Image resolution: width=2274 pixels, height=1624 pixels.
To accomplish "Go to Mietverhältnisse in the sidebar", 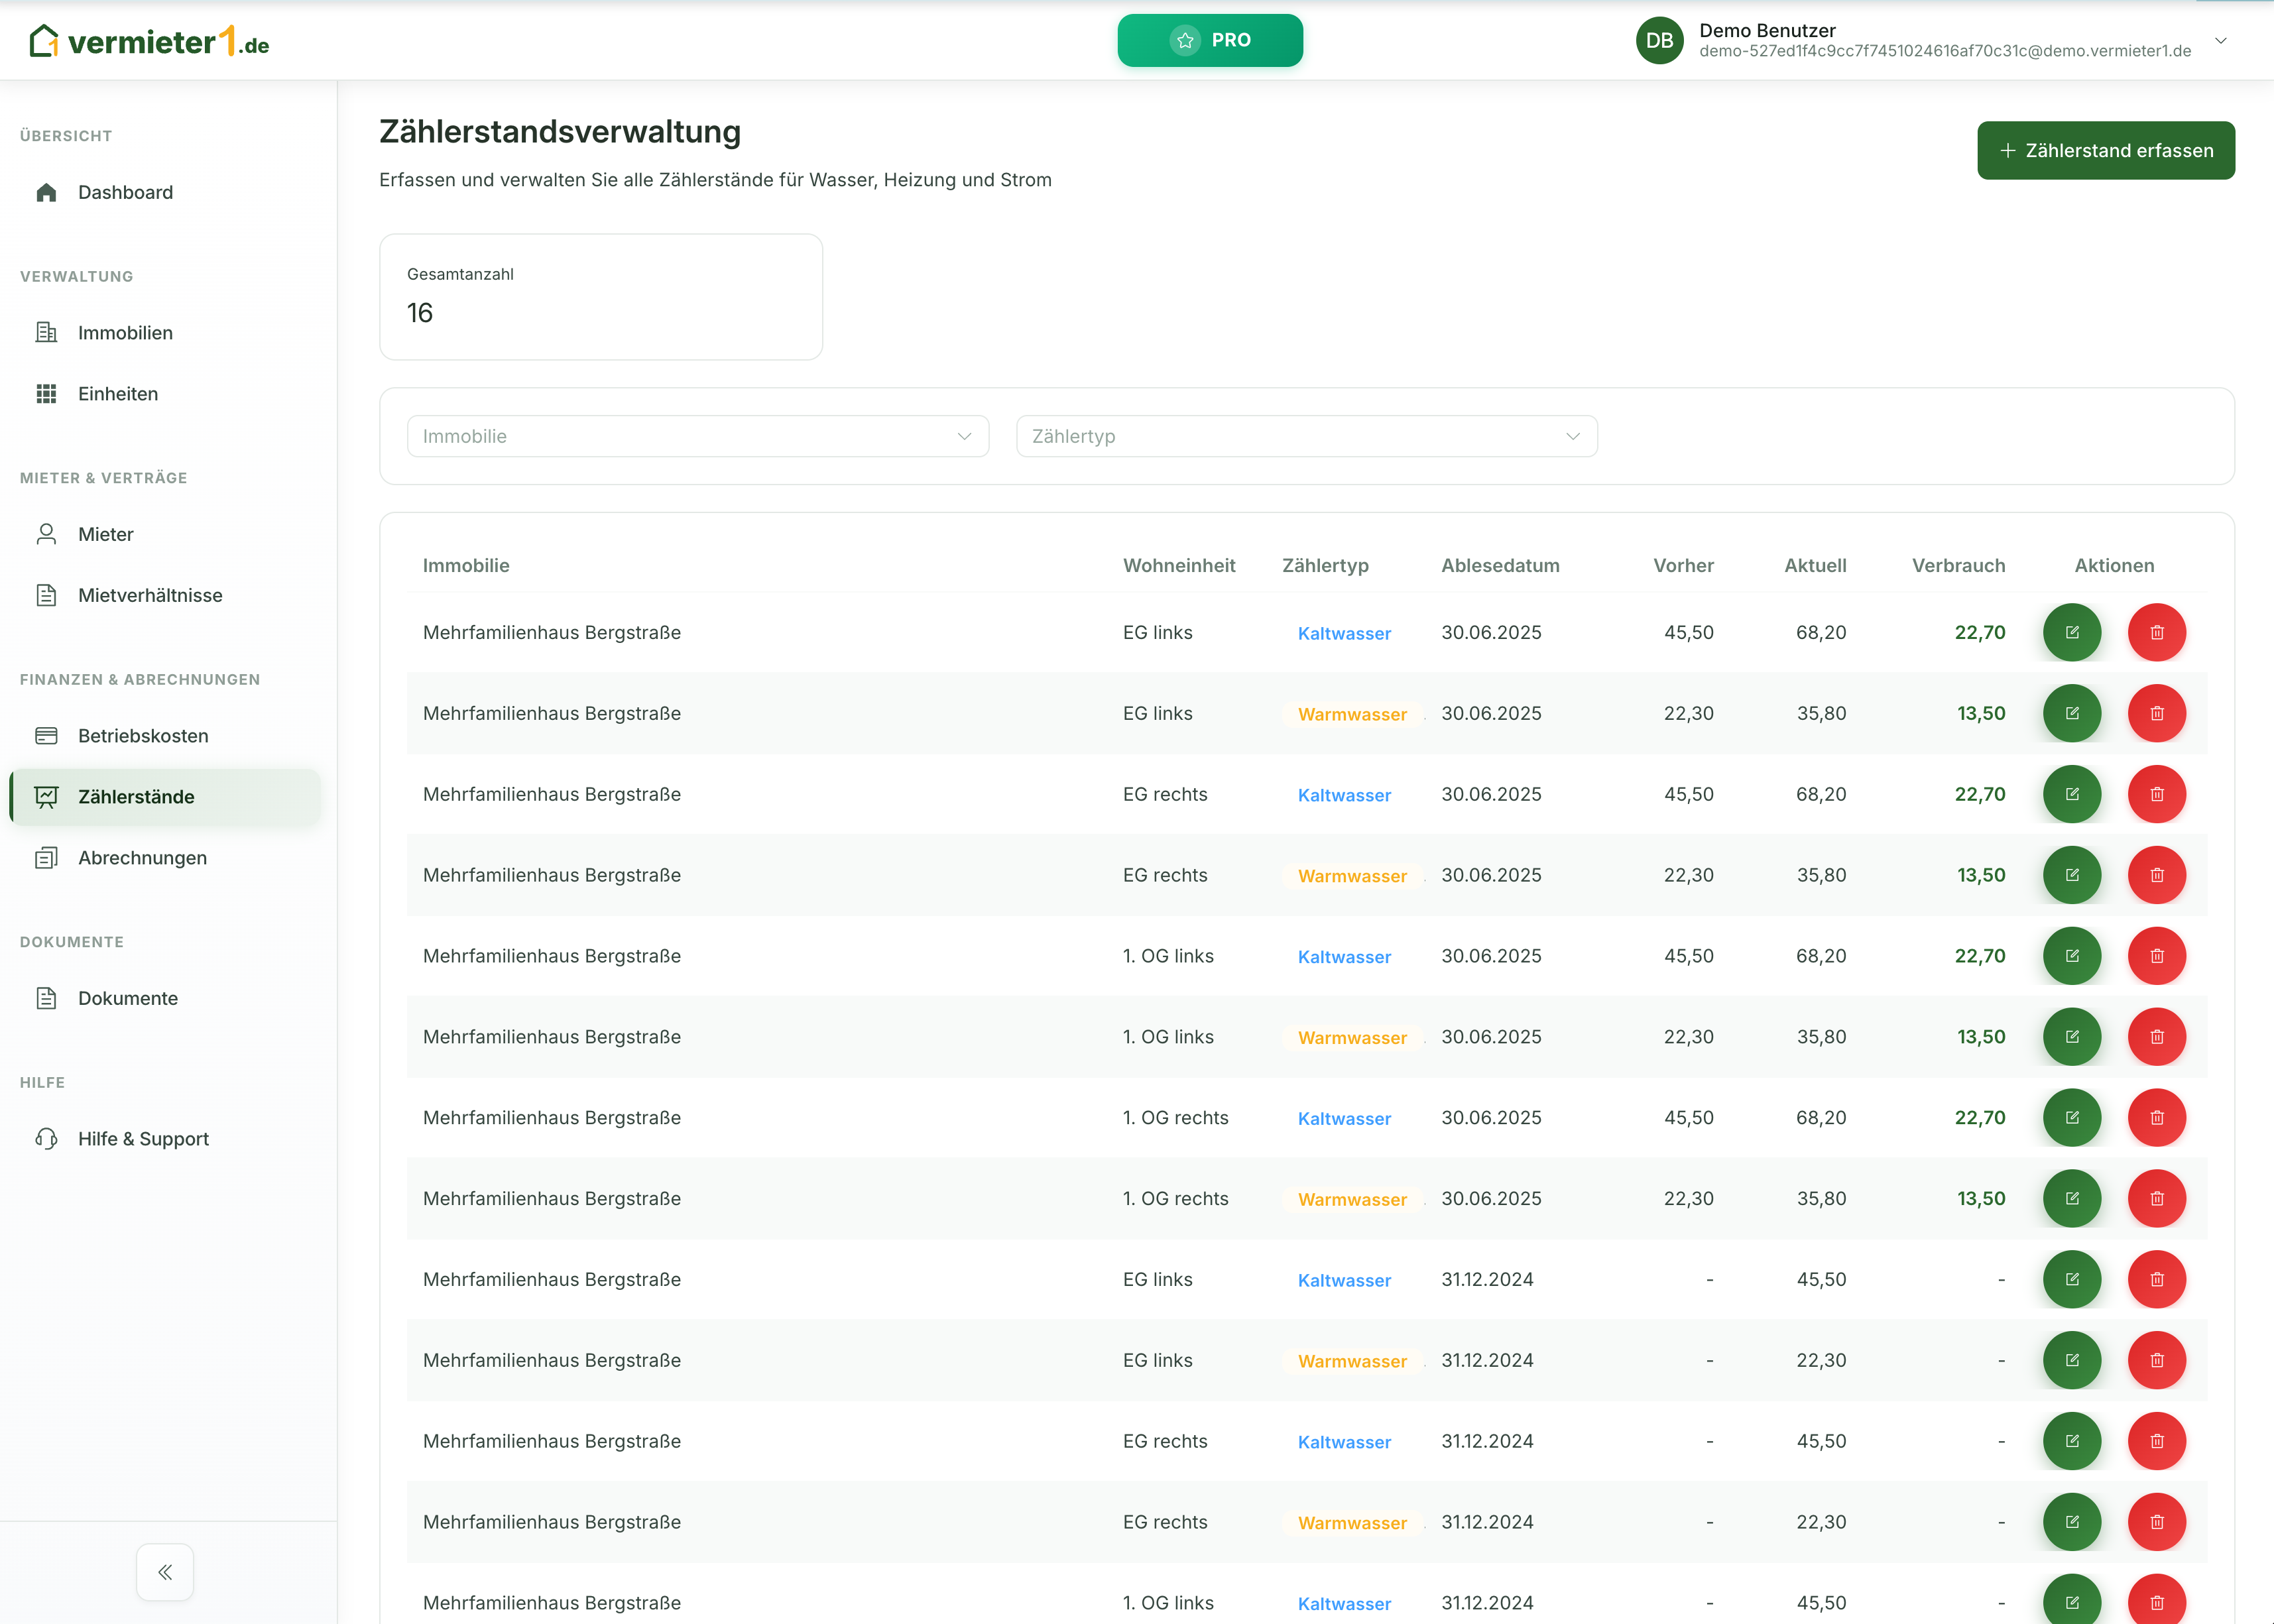I will coord(150,595).
